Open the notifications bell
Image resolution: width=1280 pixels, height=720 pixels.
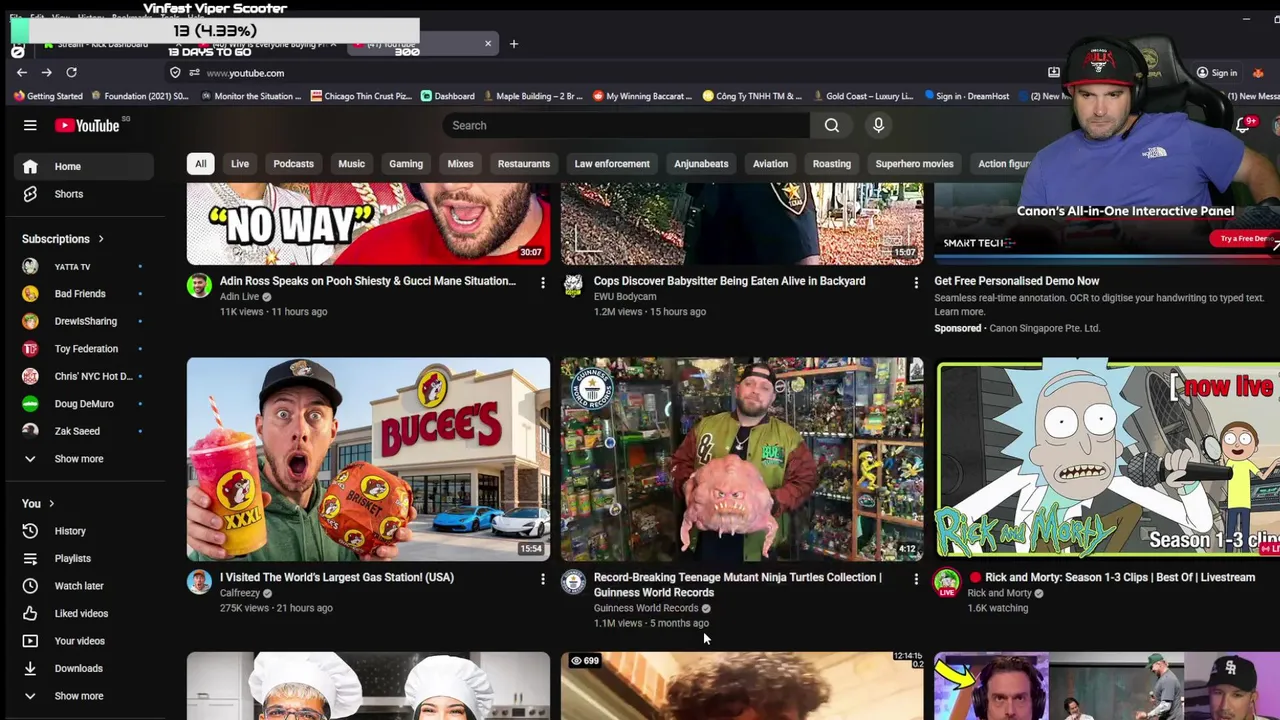1243,125
